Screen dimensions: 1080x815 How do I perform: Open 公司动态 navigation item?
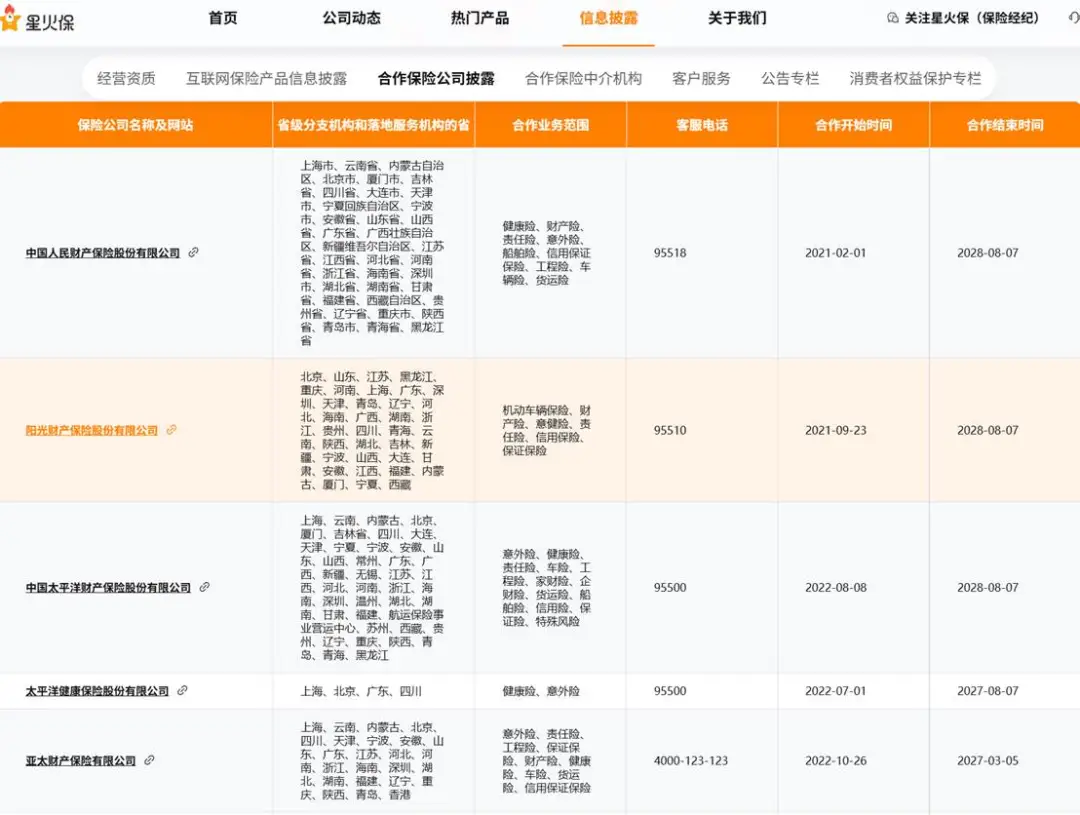(351, 18)
